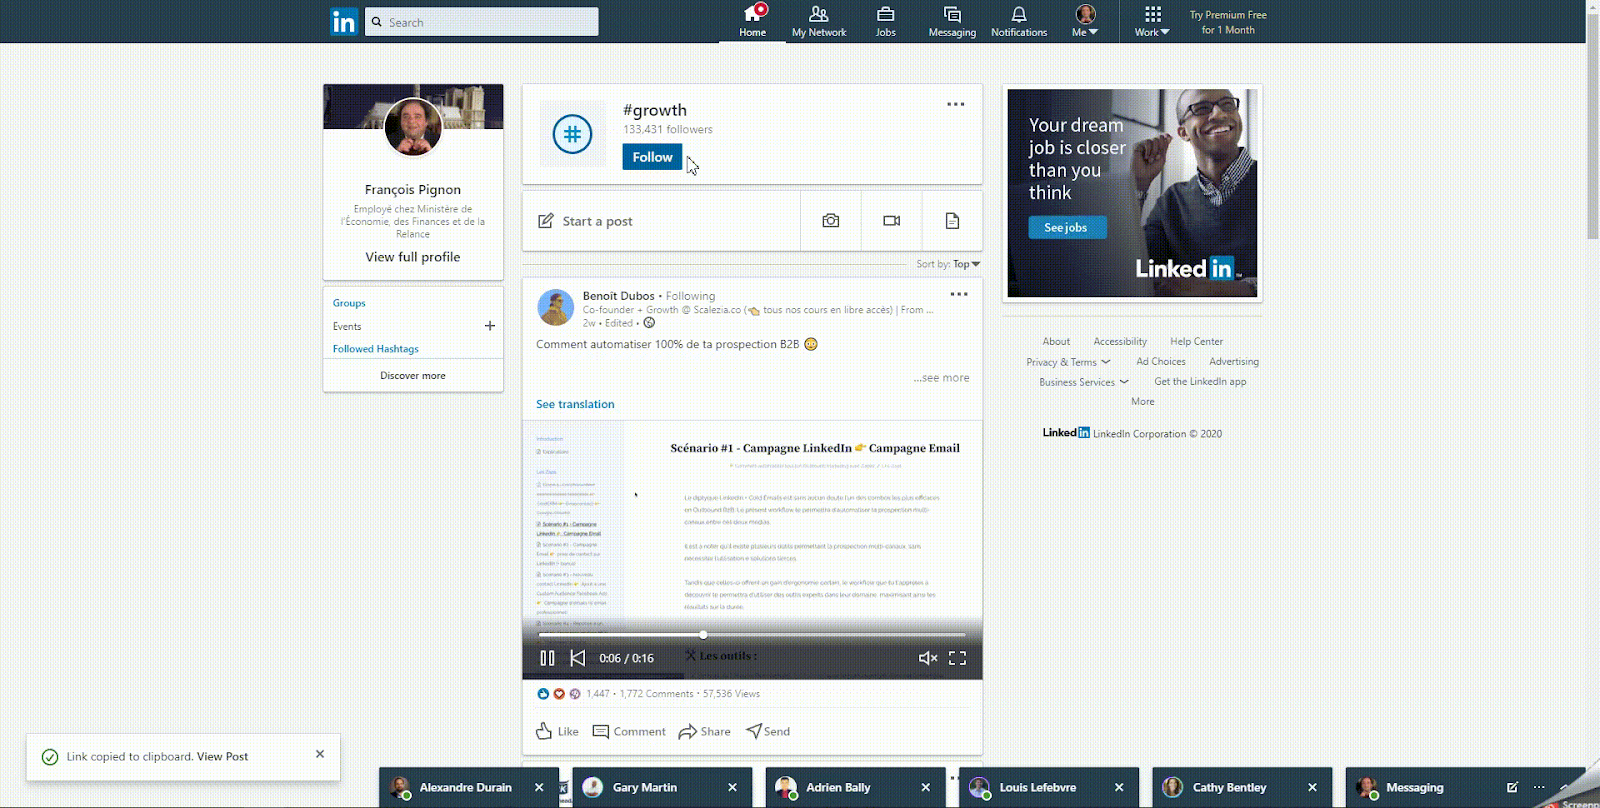Open Benoit Dubos post options menu
1600x808 pixels.
pyautogui.click(x=959, y=294)
